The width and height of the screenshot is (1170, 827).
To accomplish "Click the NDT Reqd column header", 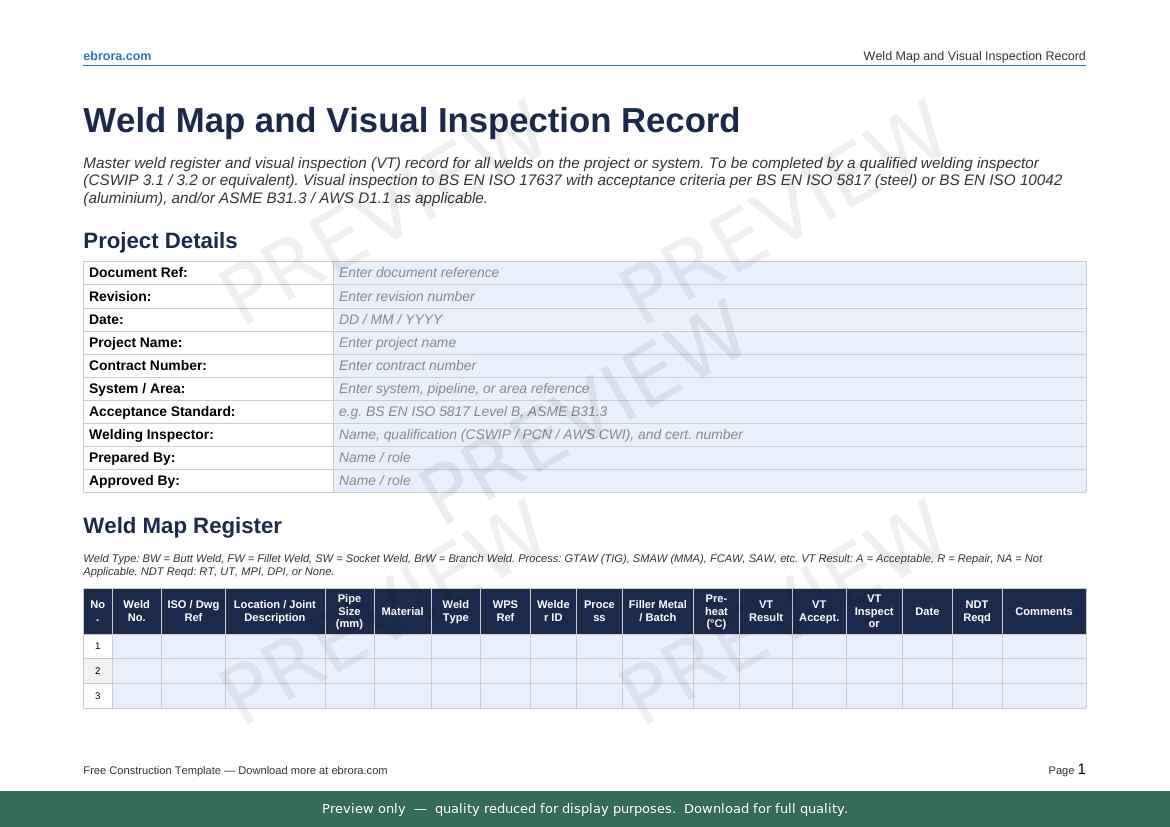I will click(x=976, y=611).
